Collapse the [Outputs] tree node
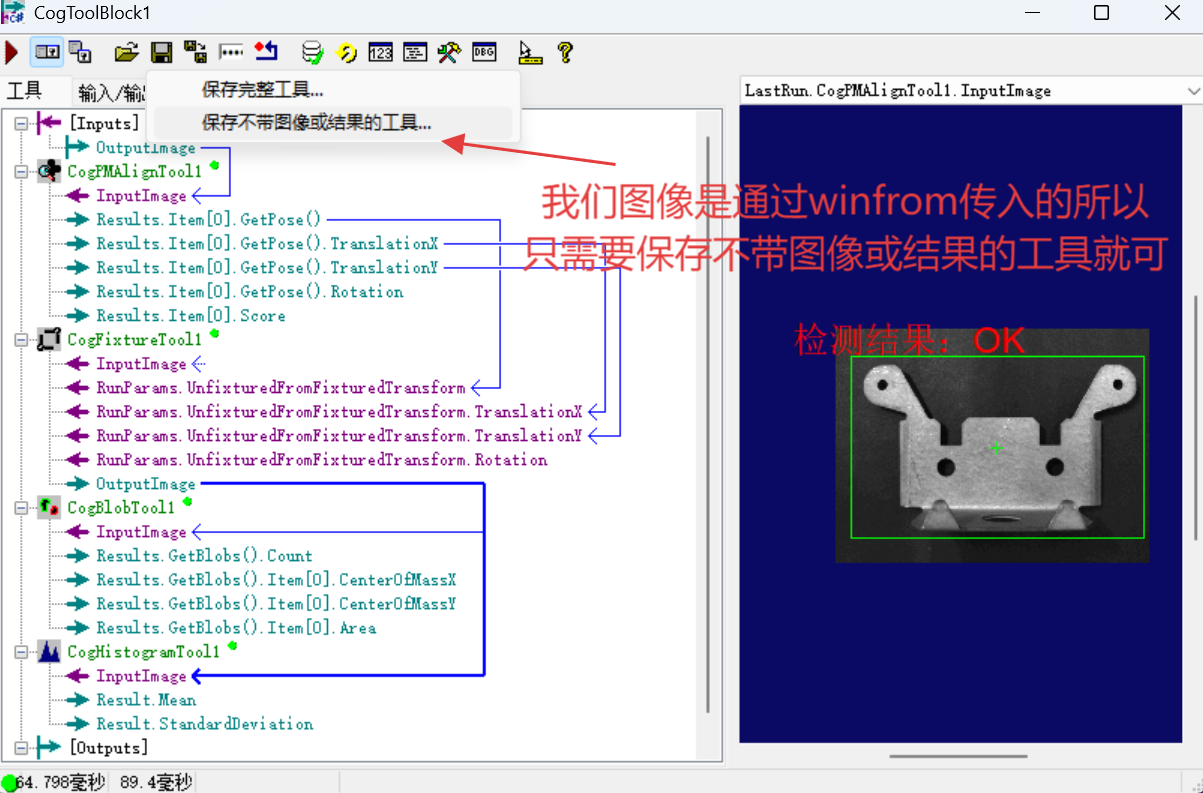1203x793 pixels. point(21,747)
